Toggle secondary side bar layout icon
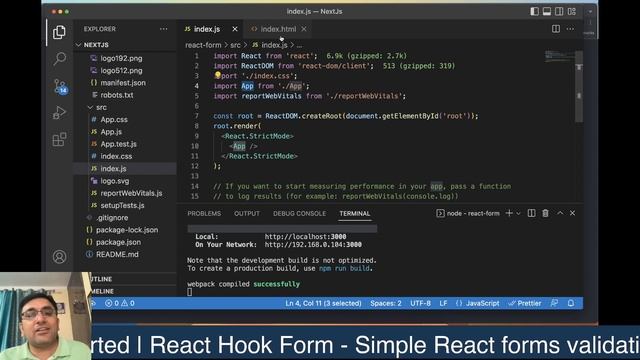640x360 pixels. click(559, 11)
